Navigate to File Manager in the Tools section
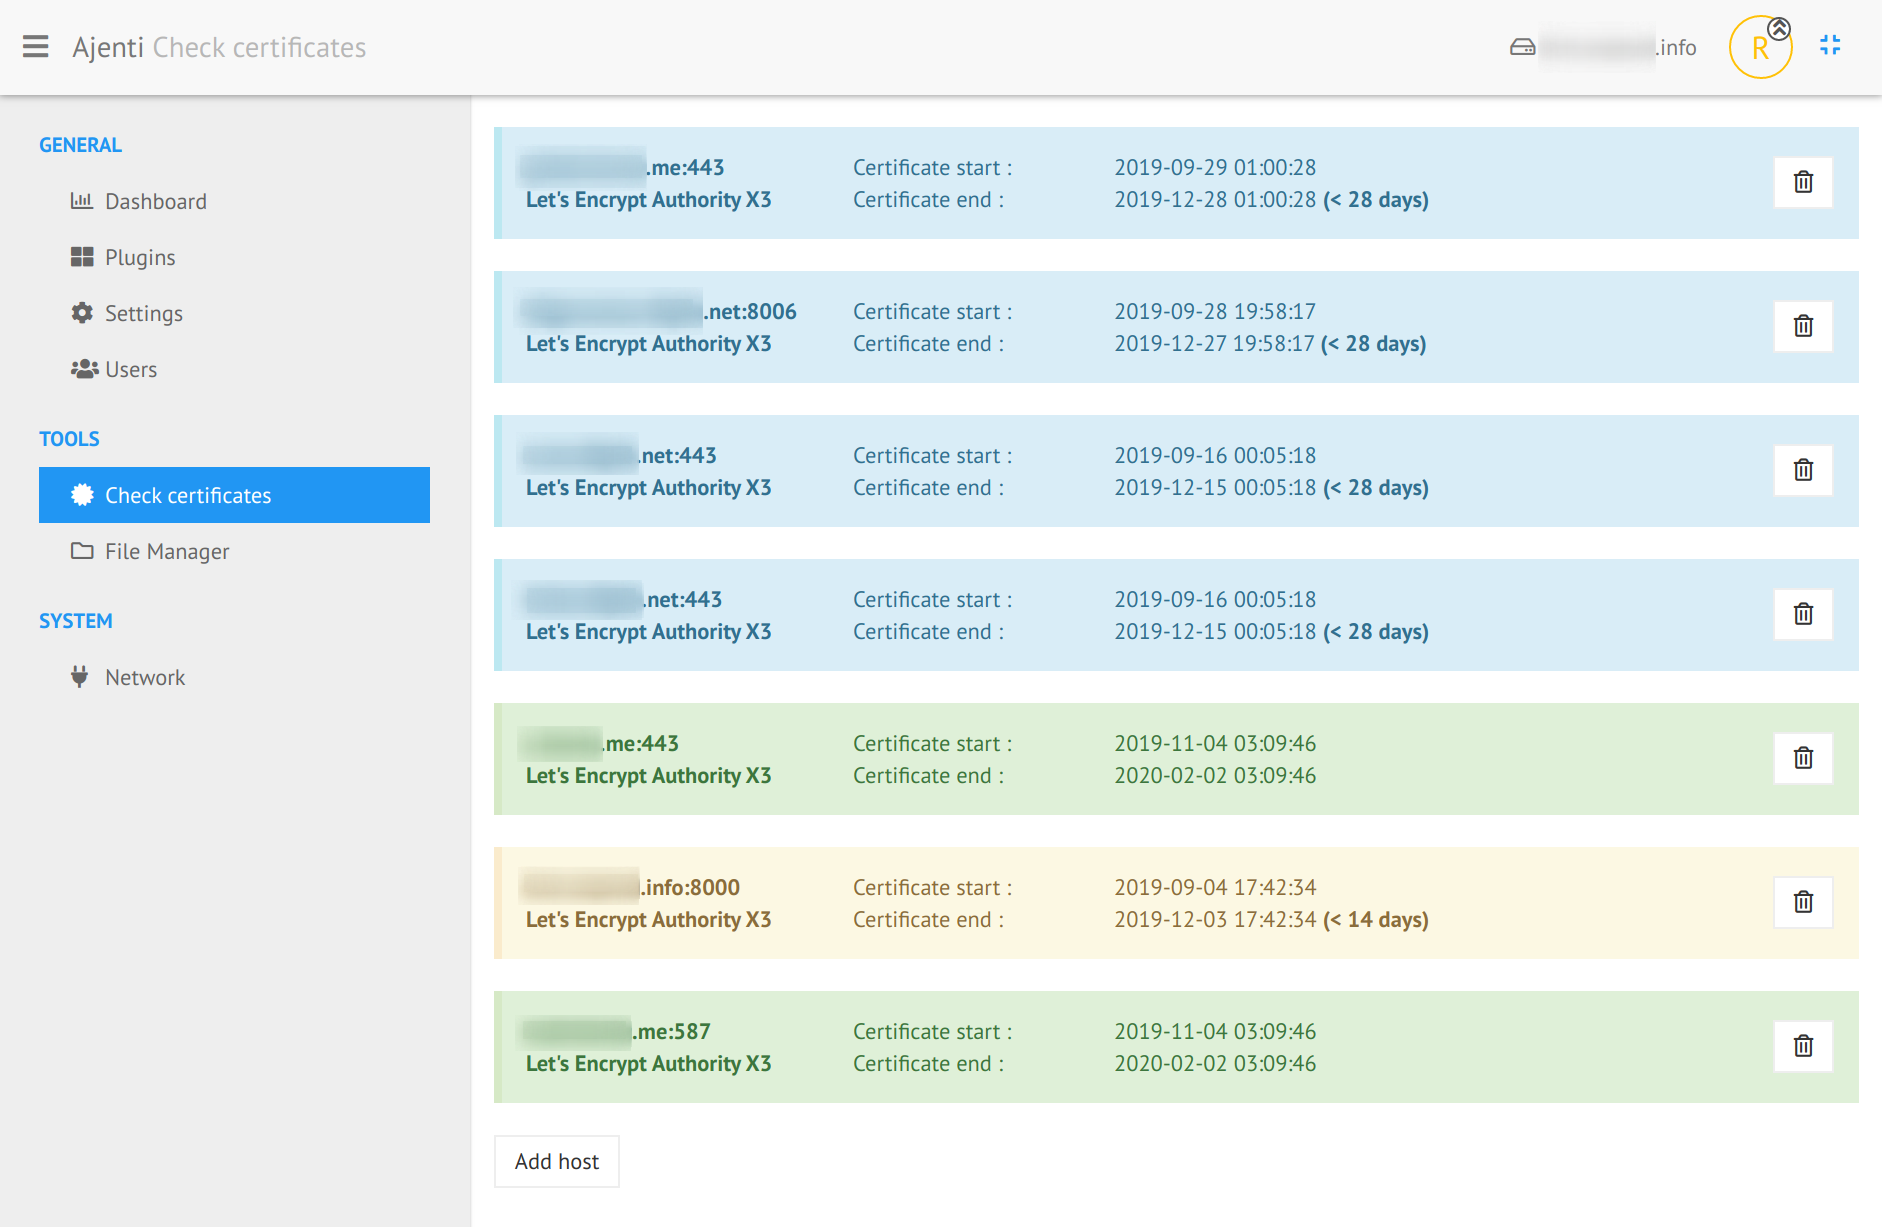1882x1227 pixels. click(x=167, y=550)
